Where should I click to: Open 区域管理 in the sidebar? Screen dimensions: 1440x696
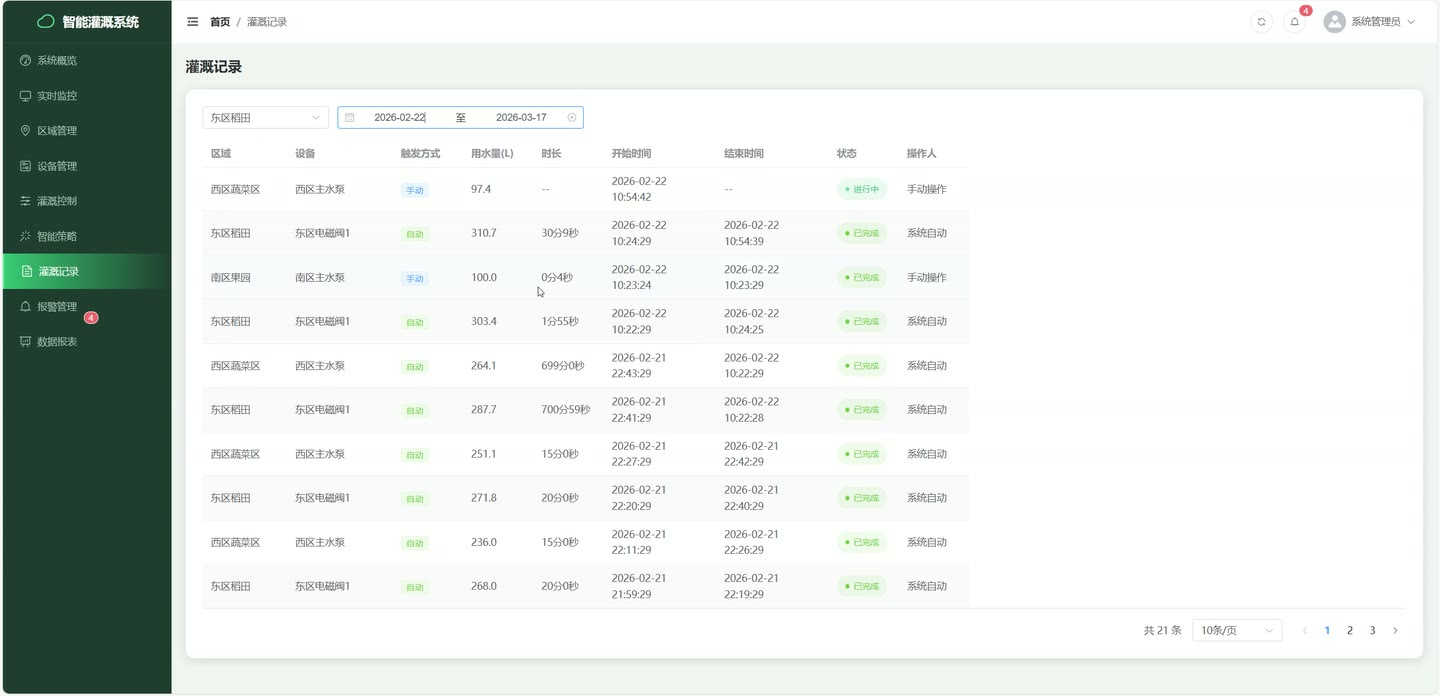pyautogui.click(x=86, y=131)
